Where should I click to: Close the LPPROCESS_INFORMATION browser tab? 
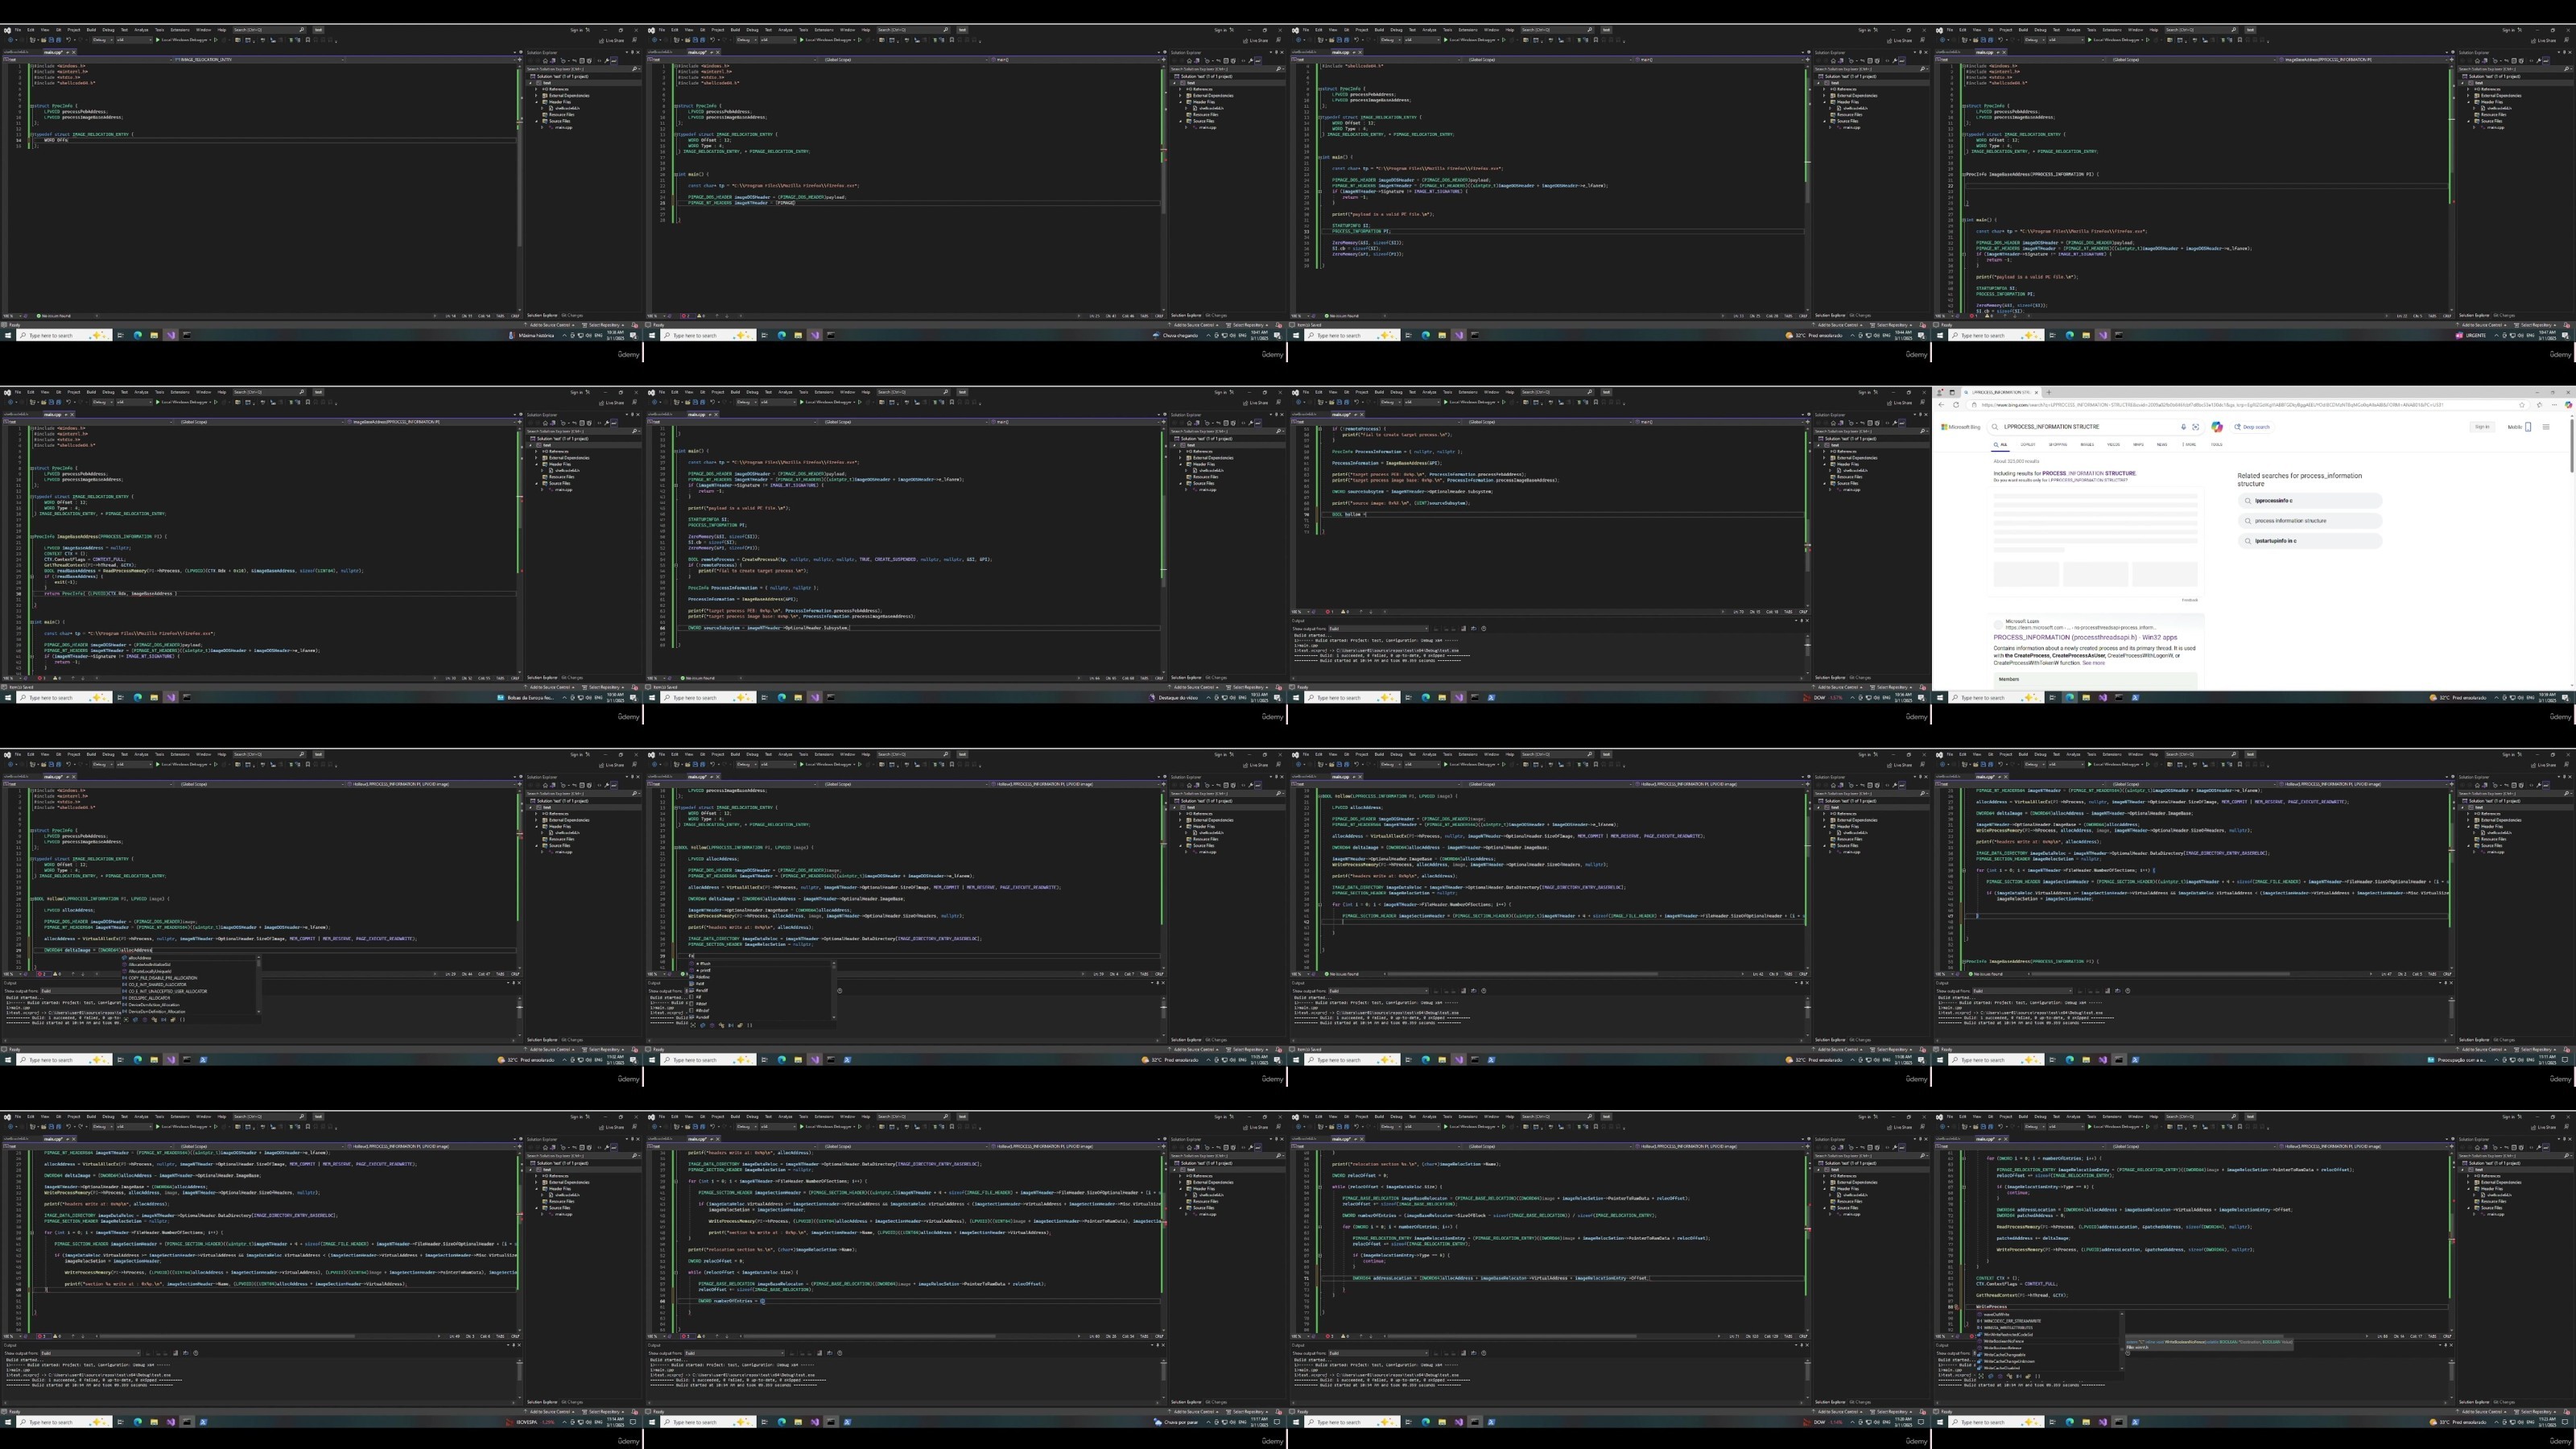click(x=2036, y=393)
